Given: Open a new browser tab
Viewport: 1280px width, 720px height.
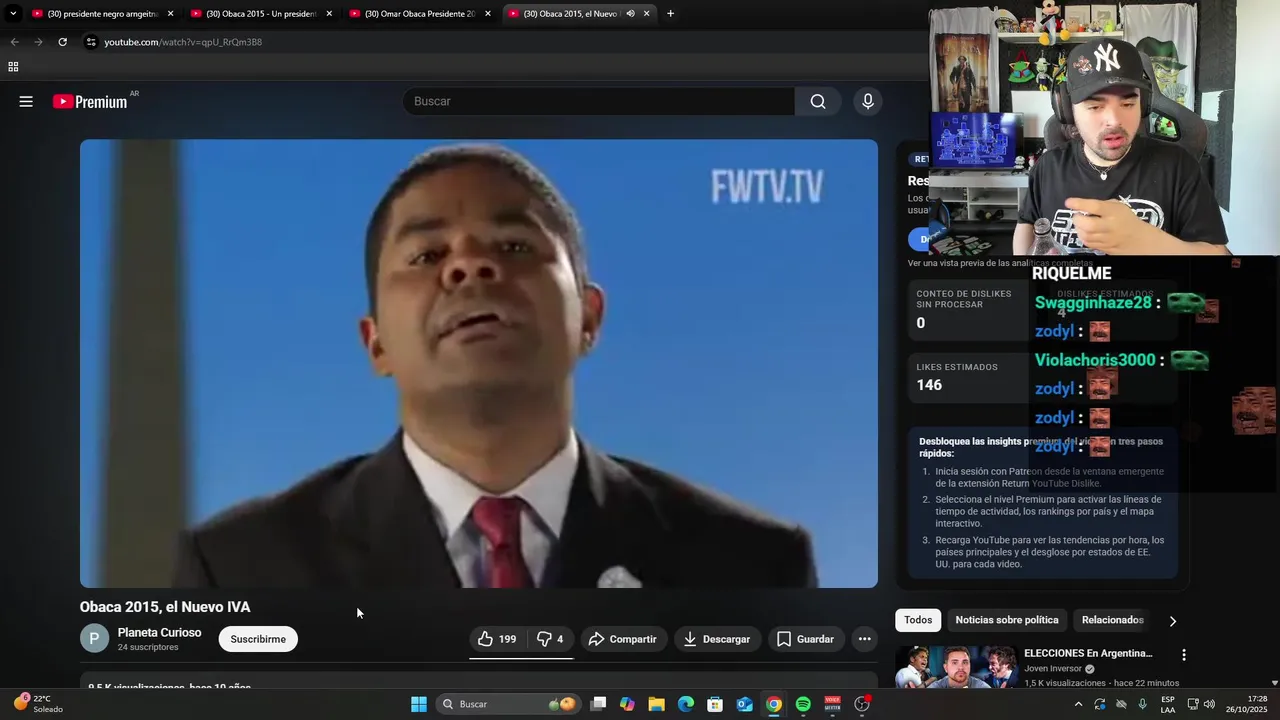Looking at the screenshot, I should click(670, 14).
